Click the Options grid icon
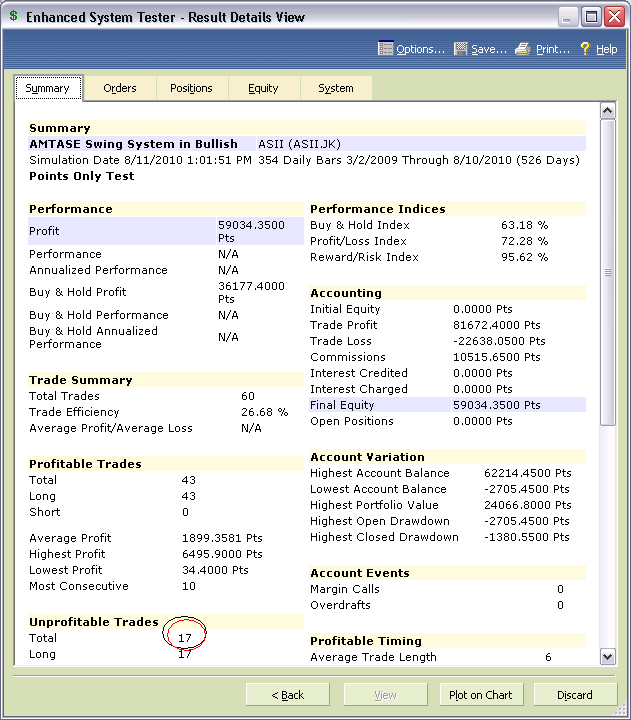Viewport: 631px width, 720px height. click(385, 49)
